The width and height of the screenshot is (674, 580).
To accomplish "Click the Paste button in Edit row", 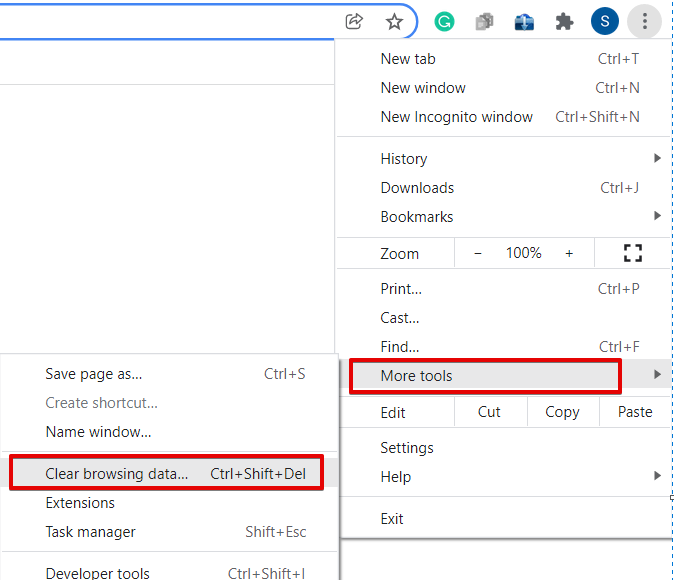I will [x=635, y=412].
